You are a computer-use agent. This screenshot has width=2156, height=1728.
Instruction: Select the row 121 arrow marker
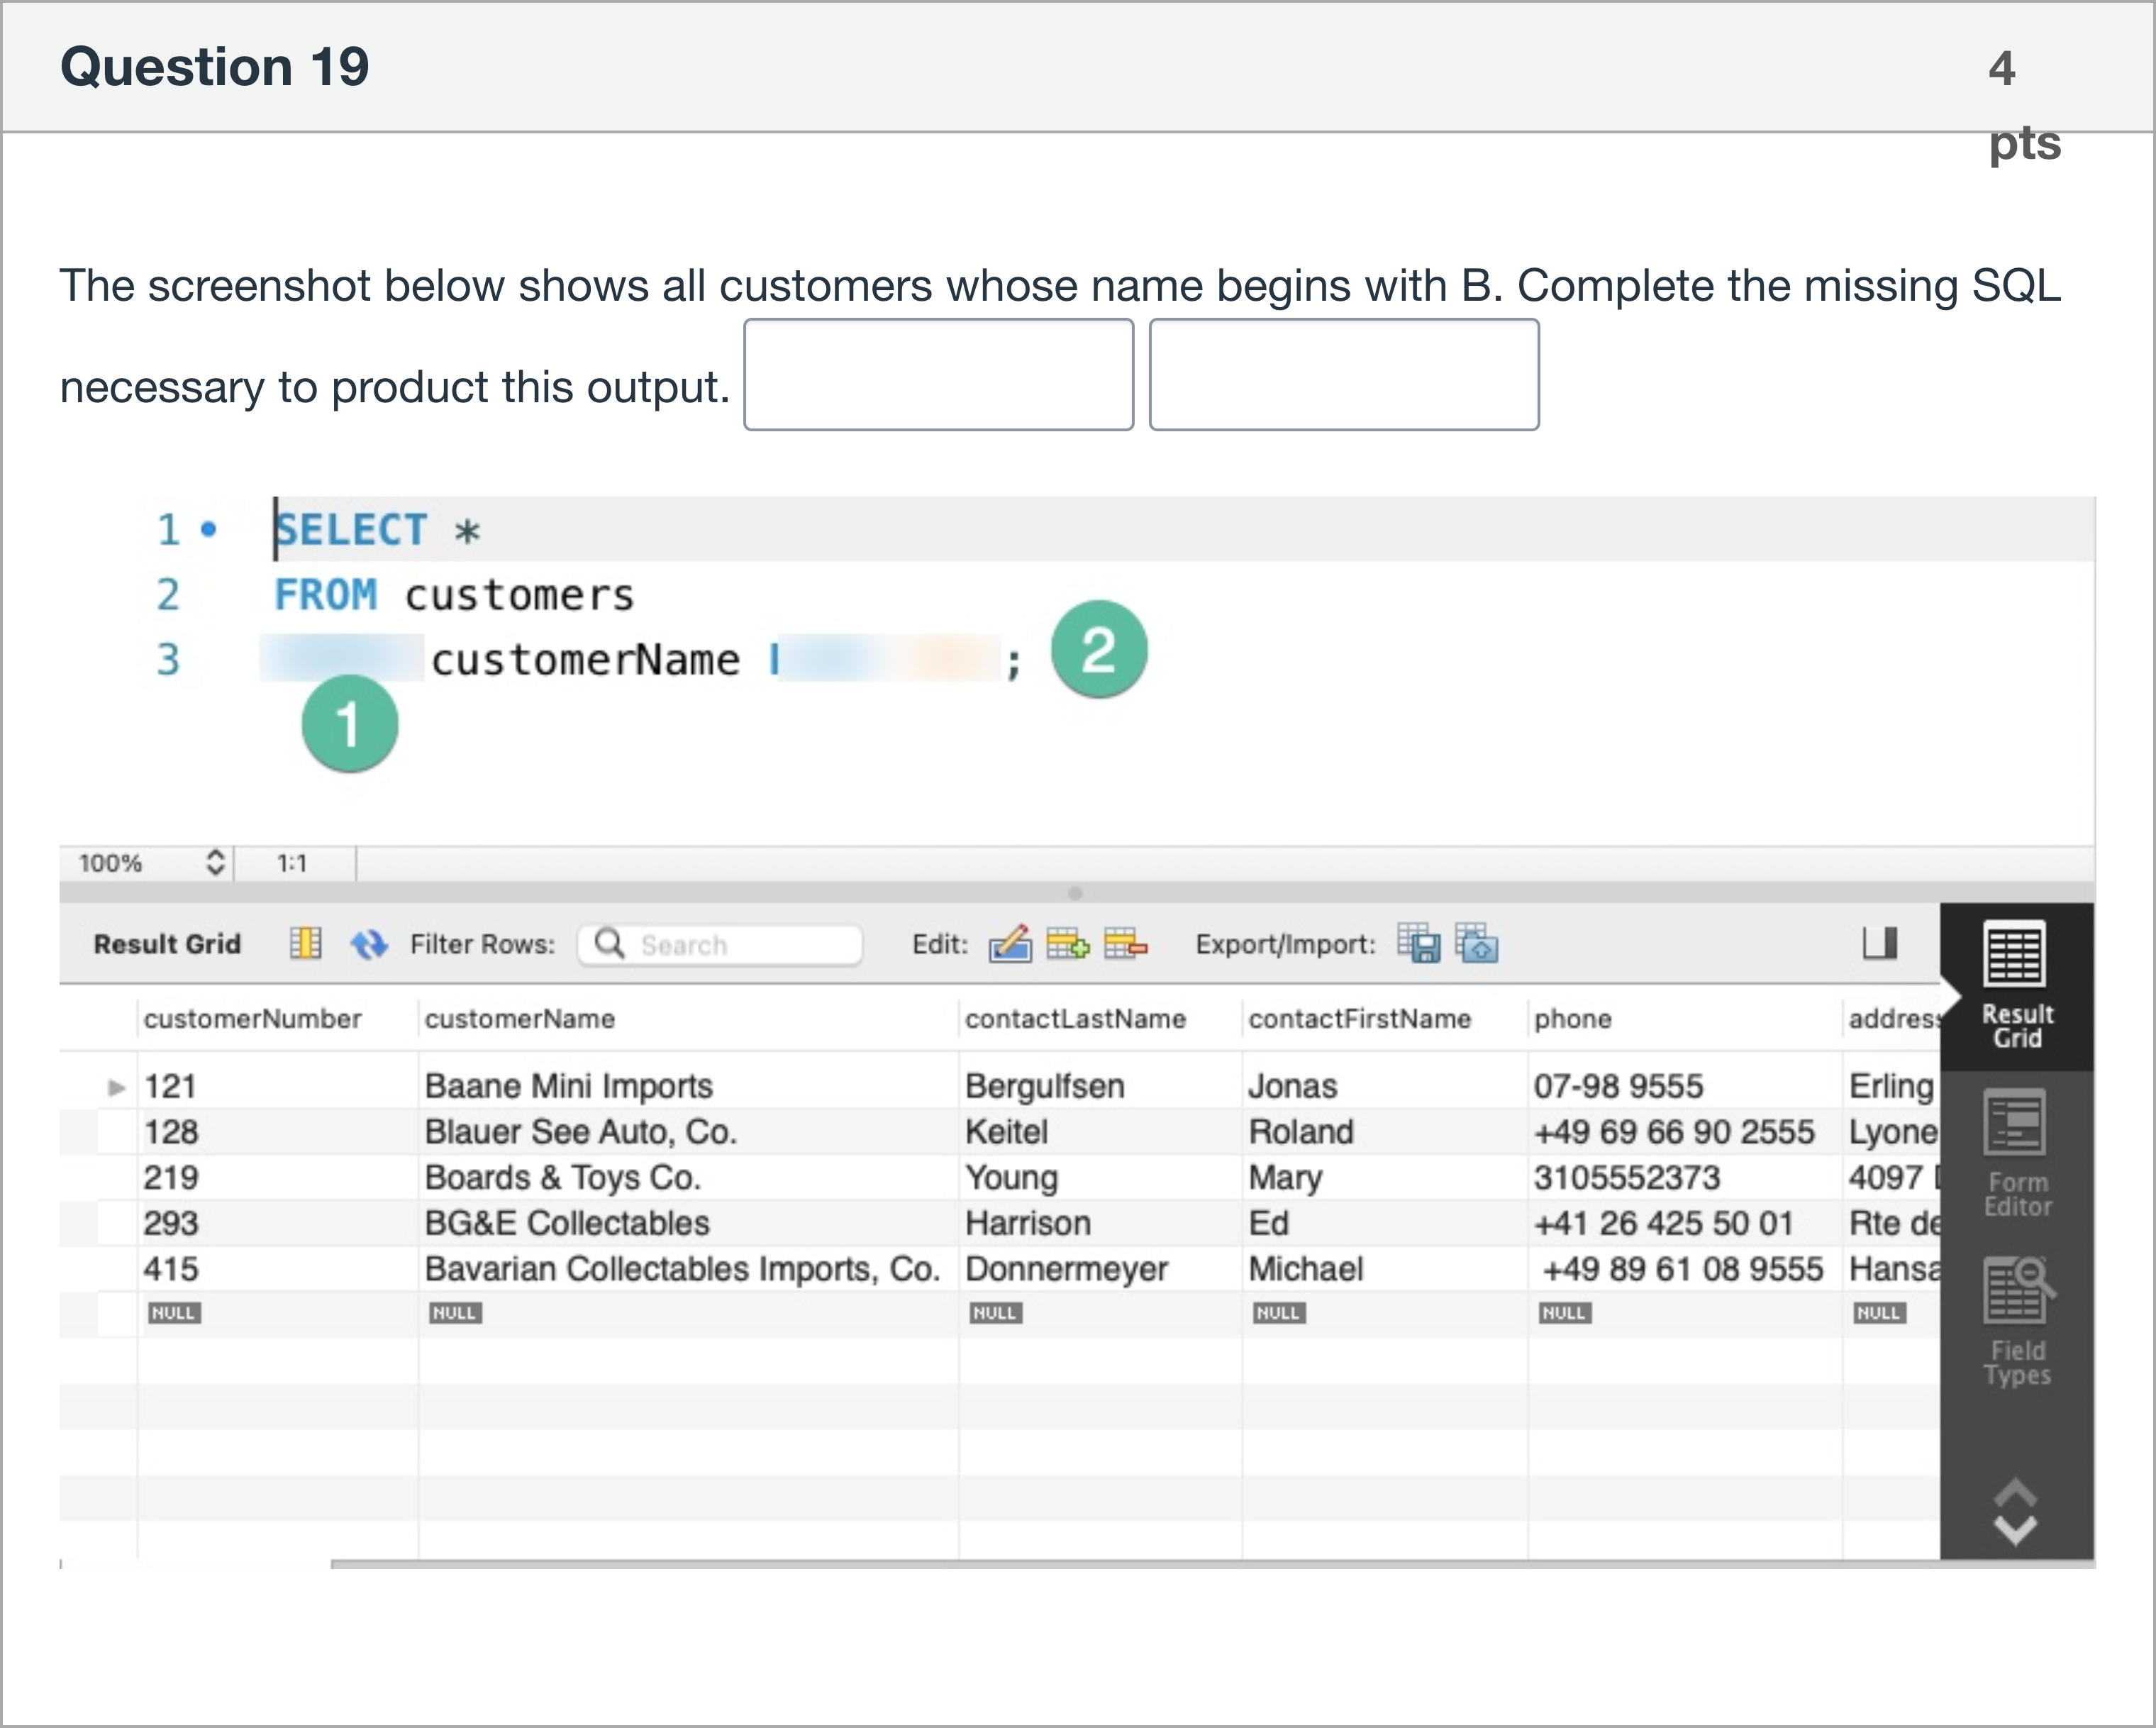(x=117, y=1087)
